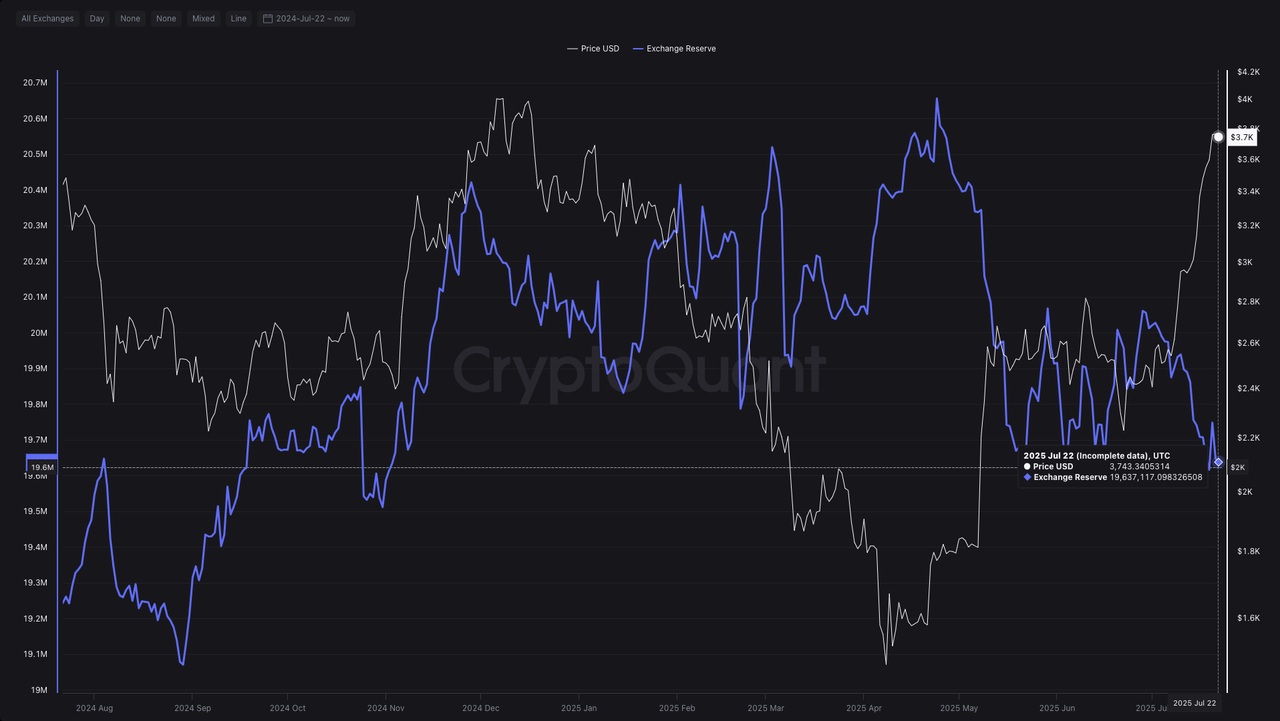Open the None option right before Mixed
This screenshot has height=721, width=1280.
coord(166,18)
